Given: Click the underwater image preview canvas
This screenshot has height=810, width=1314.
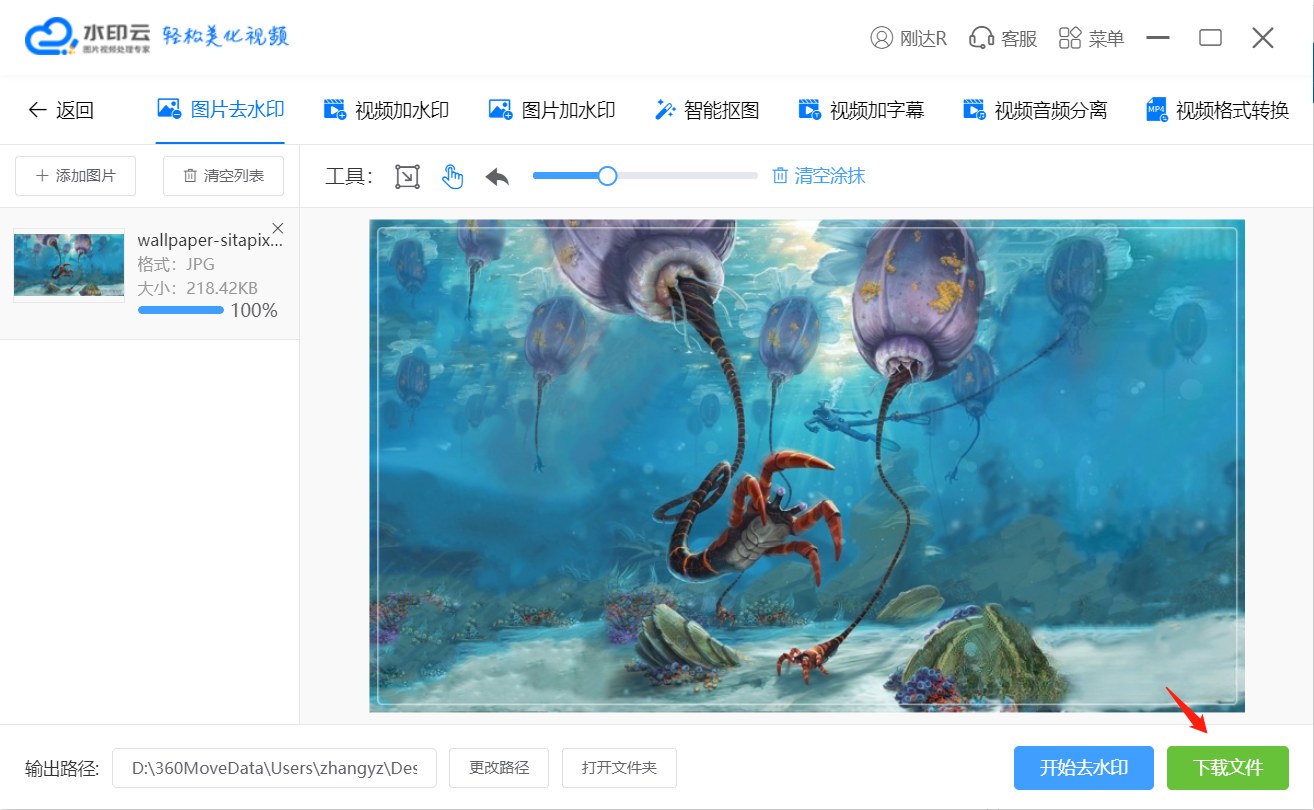Looking at the screenshot, I should 807,466.
